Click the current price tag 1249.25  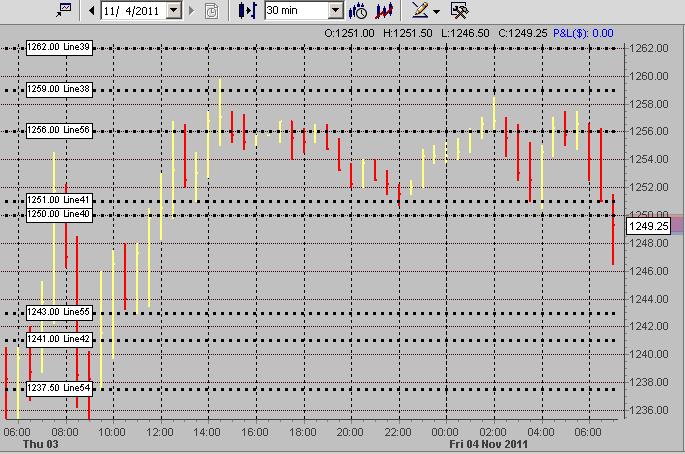tap(648, 226)
